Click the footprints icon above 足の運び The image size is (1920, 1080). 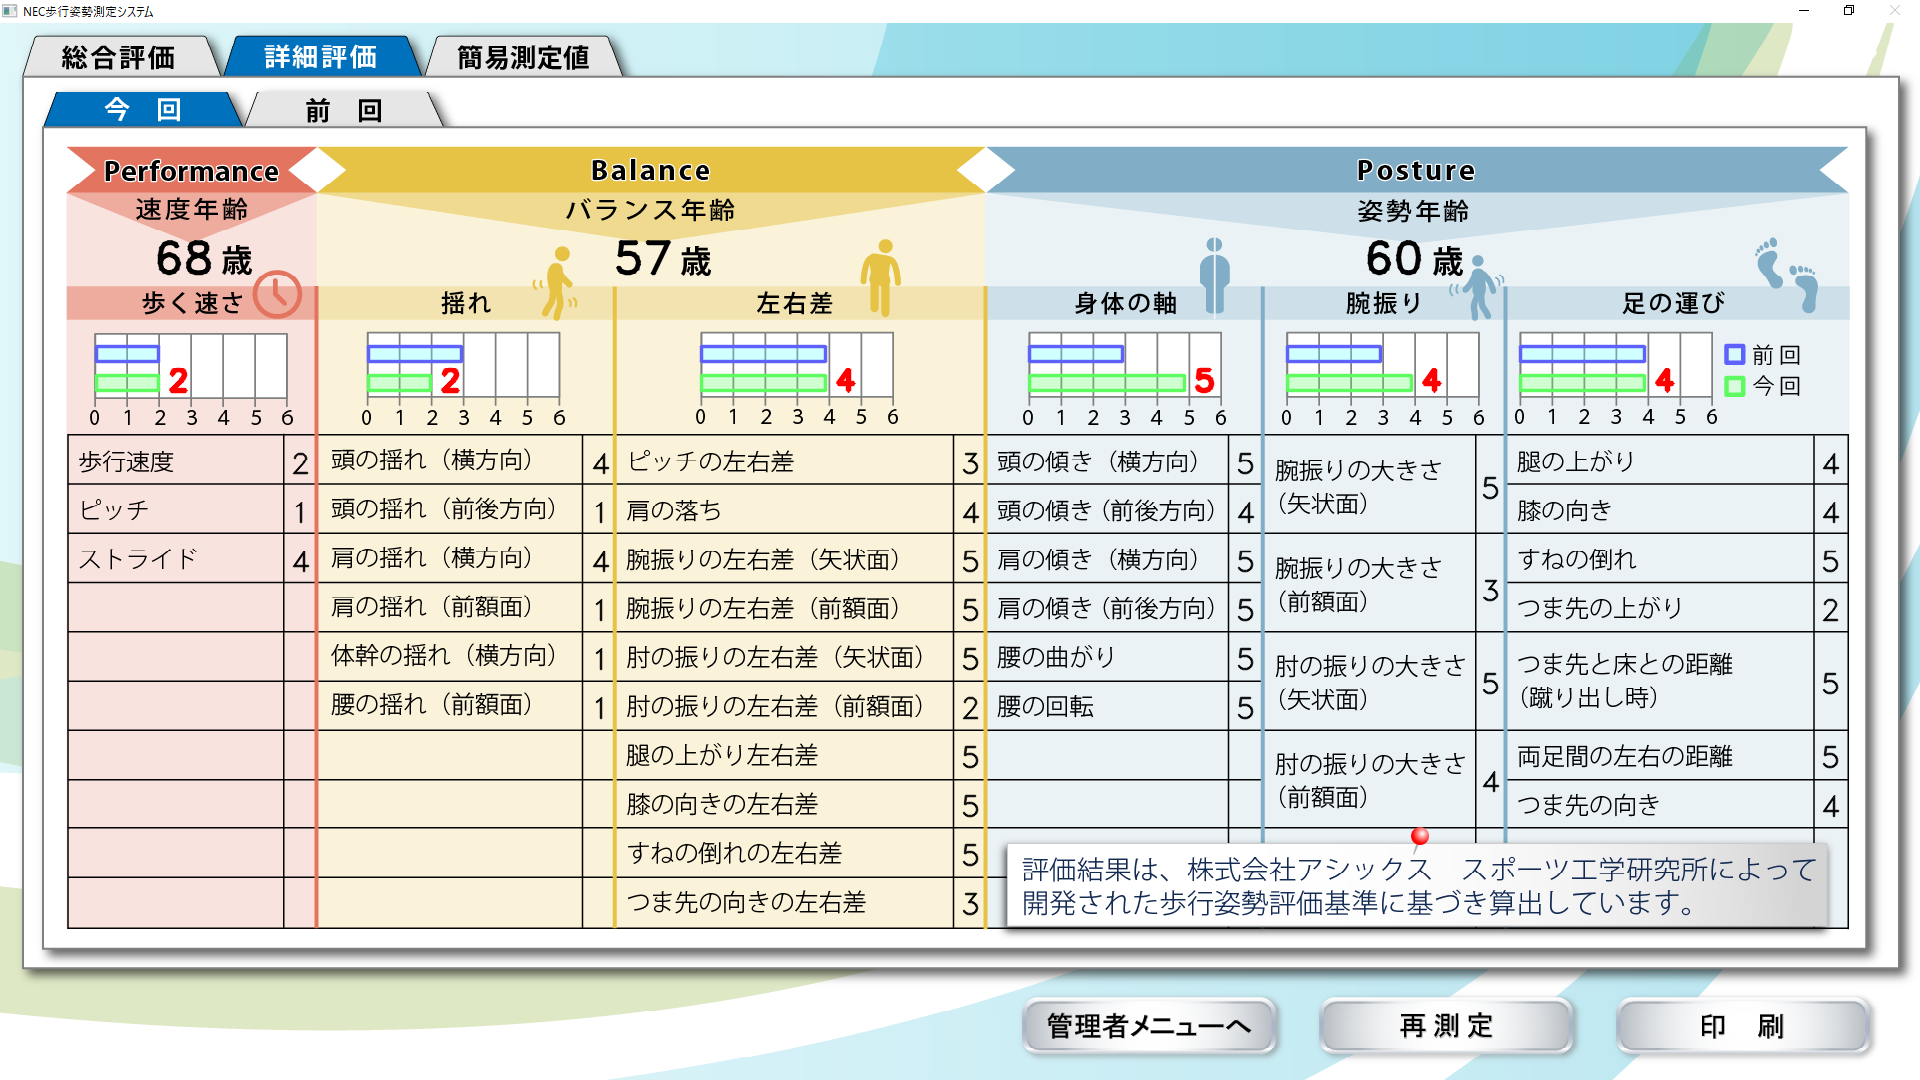pos(1786,274)
